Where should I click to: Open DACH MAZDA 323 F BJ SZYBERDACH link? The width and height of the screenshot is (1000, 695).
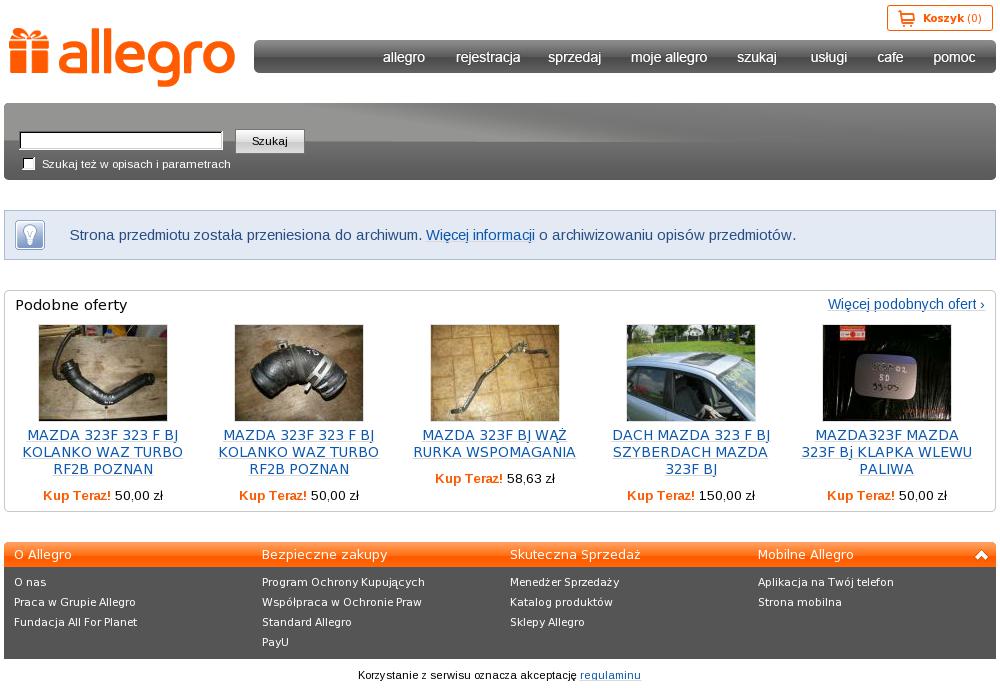(x=691, y=452)
